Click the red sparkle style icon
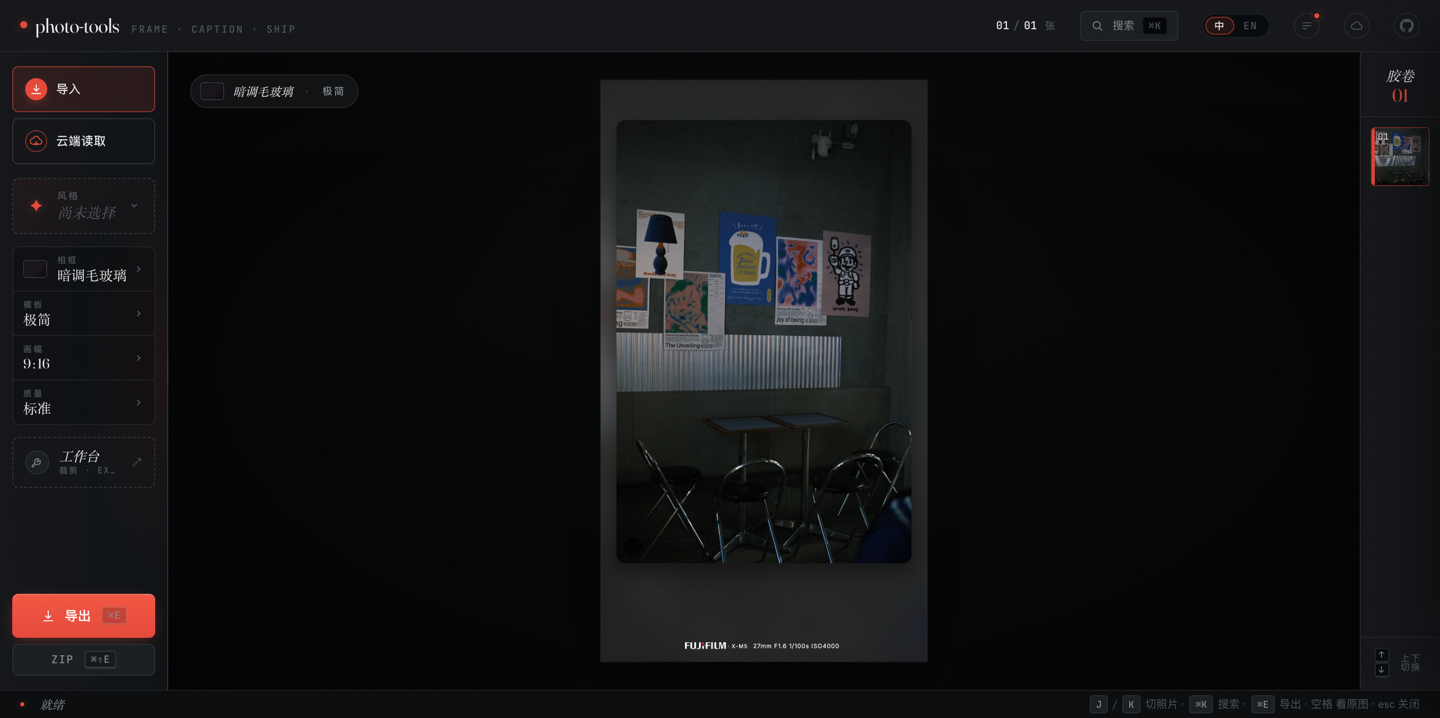This screenshot has width=1440, height=718. click(36, 206)
